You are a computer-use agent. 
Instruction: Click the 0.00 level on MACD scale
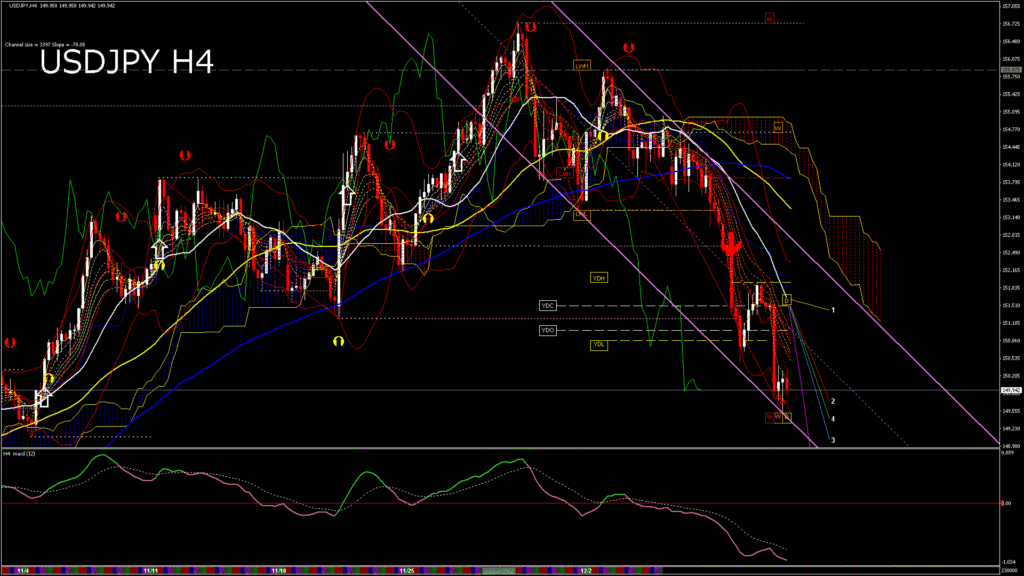tap(1009, 504)
